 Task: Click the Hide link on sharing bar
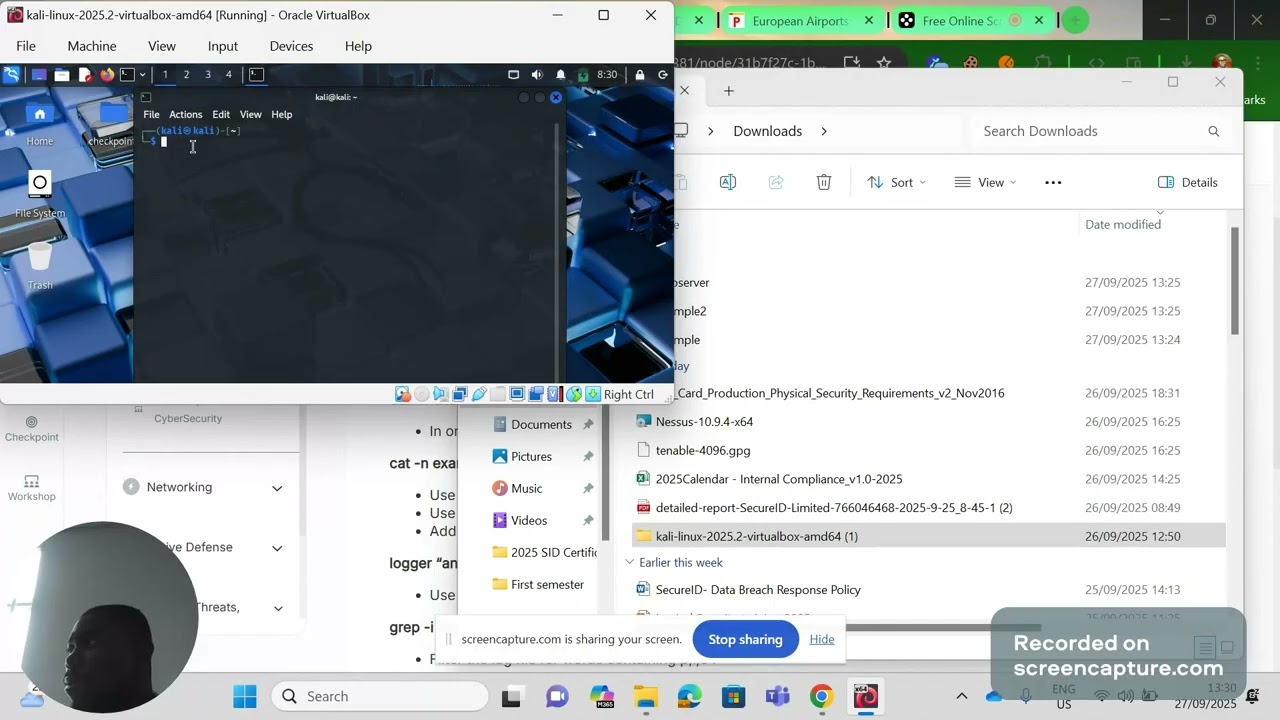click(x=822, y=639)
